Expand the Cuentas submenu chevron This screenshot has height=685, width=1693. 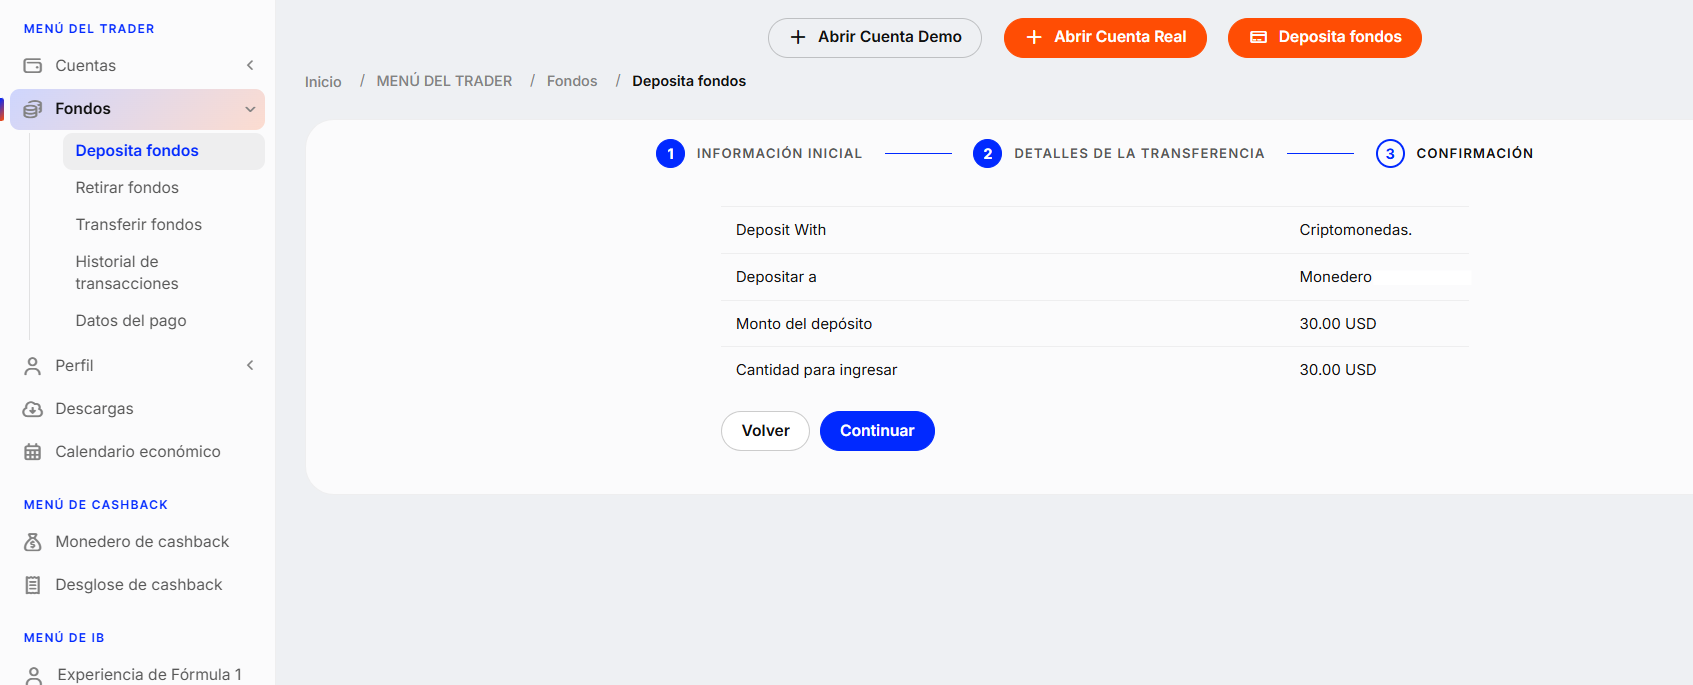click(250, 66)
